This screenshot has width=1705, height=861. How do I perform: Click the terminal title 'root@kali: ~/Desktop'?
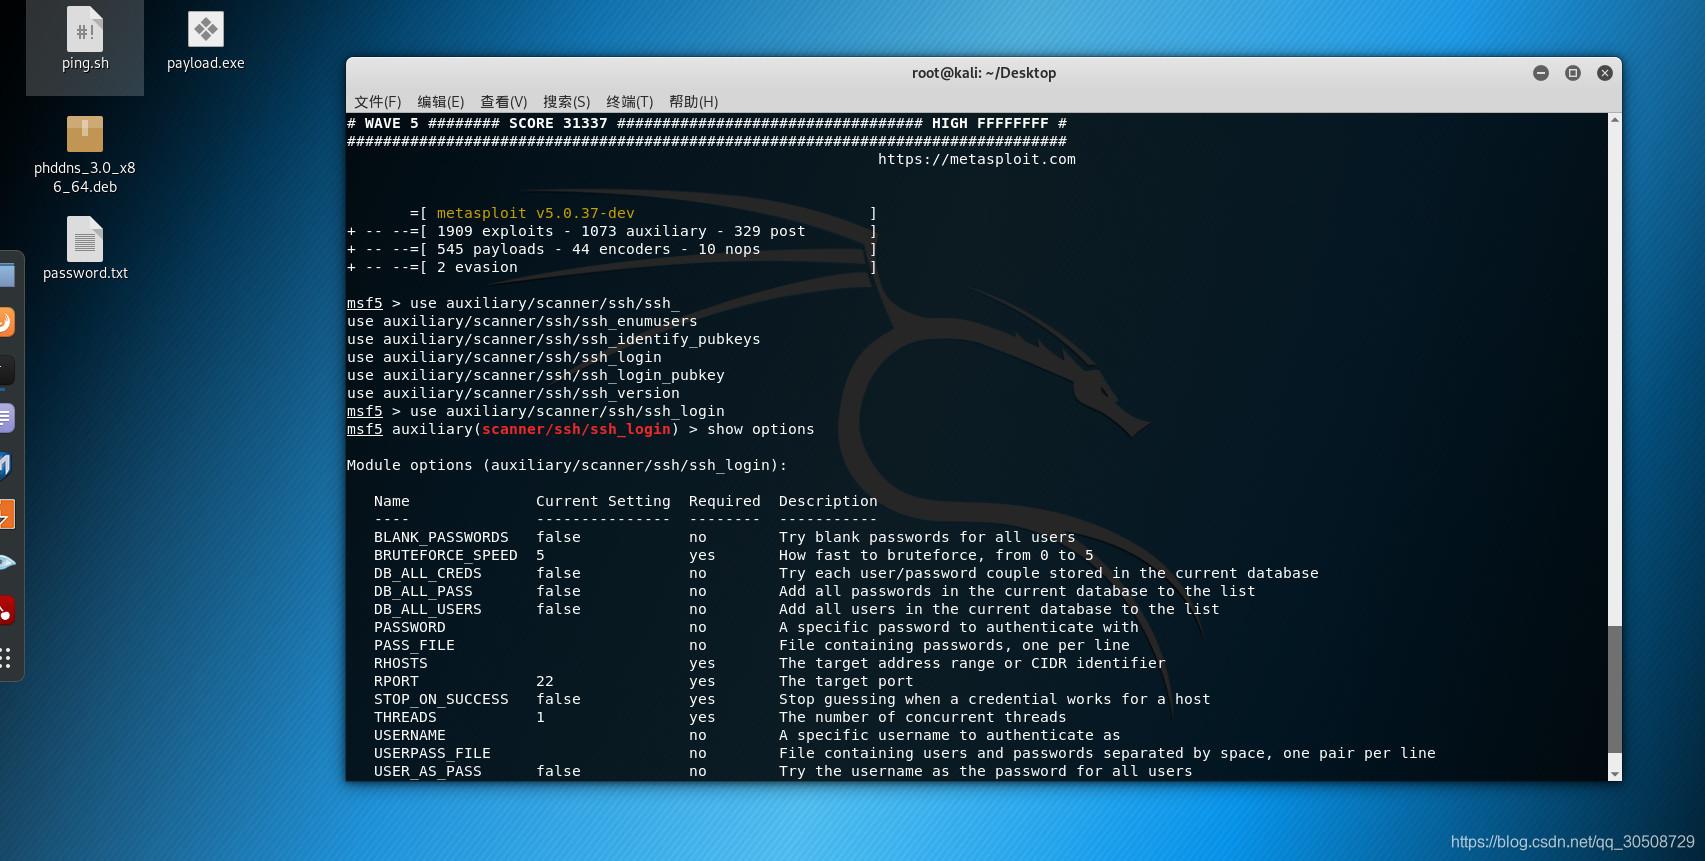(984, 73)
